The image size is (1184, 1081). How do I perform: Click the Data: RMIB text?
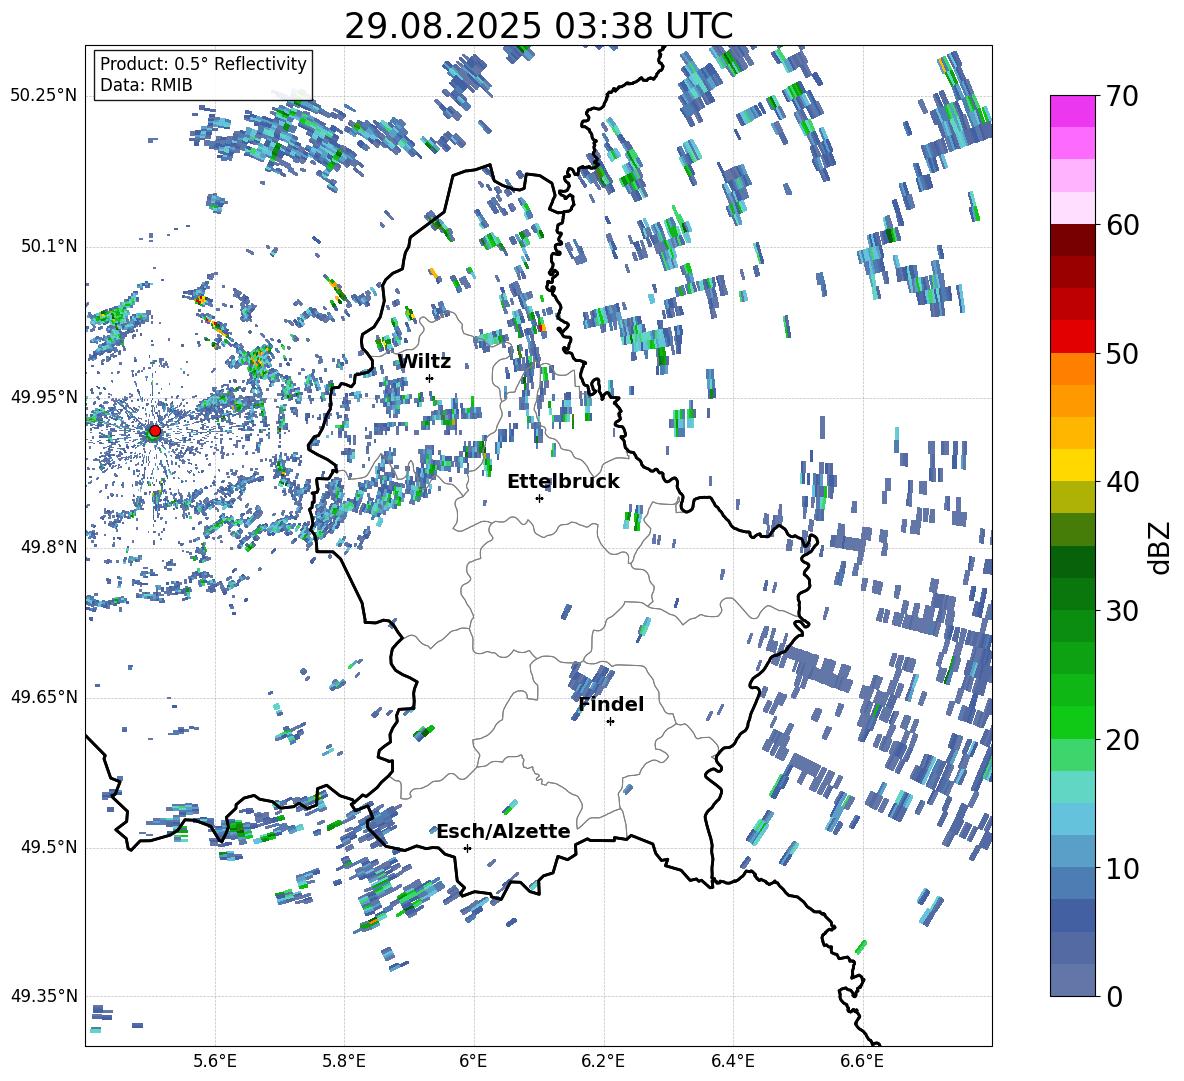click(146, 85)
